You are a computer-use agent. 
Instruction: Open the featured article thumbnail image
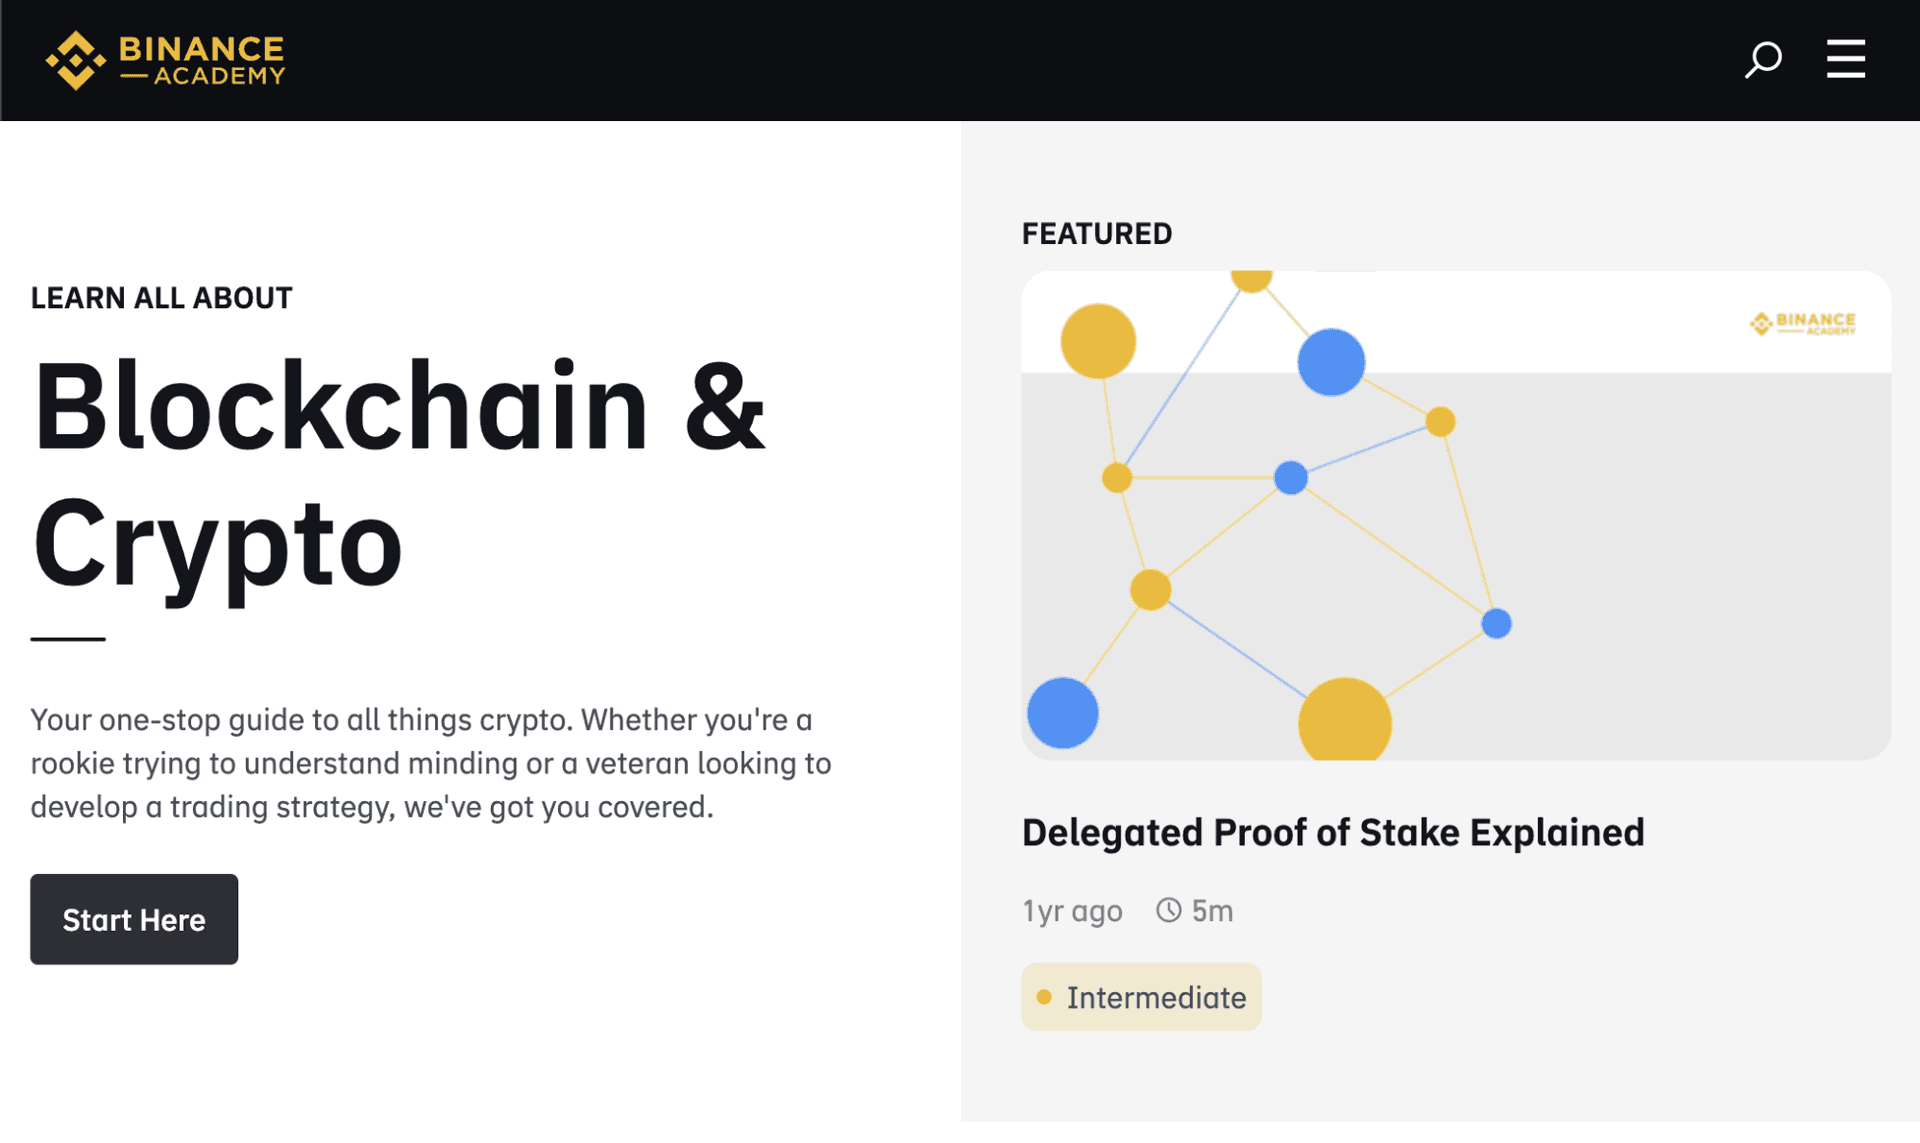1457,515
